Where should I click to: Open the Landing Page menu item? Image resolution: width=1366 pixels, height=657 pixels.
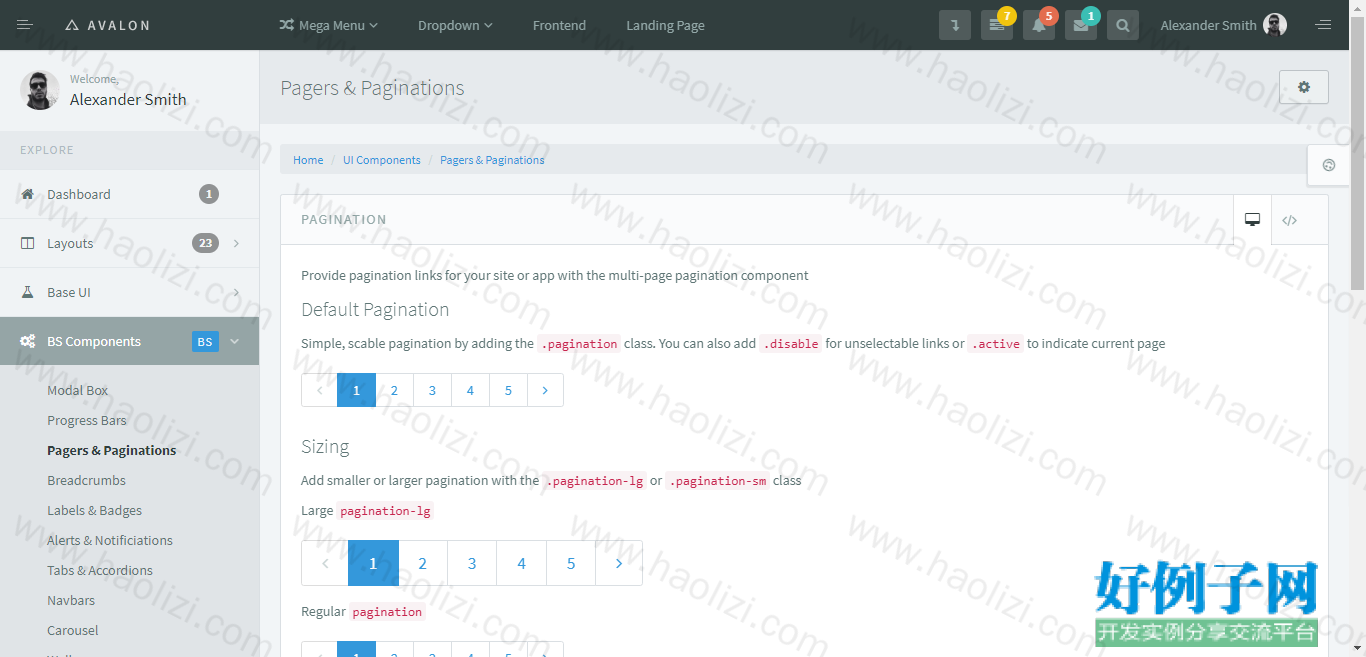point(665,25)
